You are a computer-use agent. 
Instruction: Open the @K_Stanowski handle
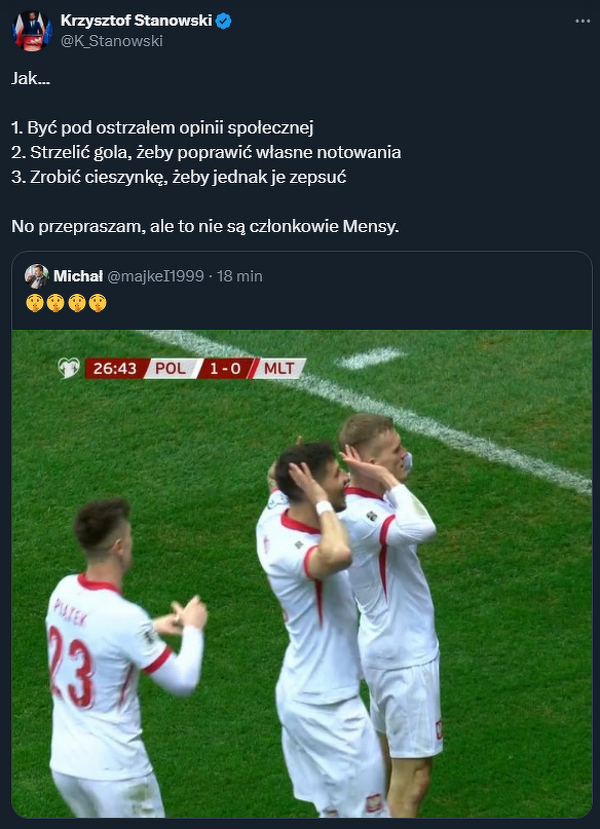pyautogui.click(x=112, y=41)
